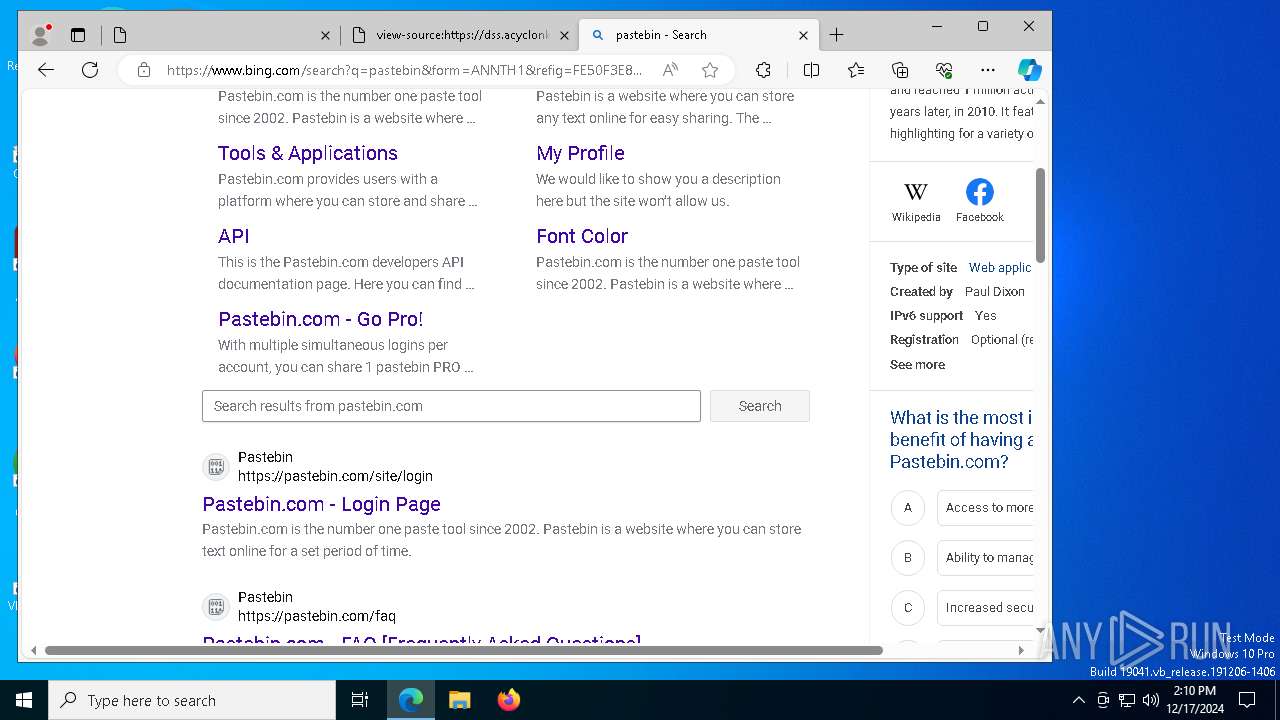
Task: Switch to the view-source tab
Action: [x=460, y=35]
